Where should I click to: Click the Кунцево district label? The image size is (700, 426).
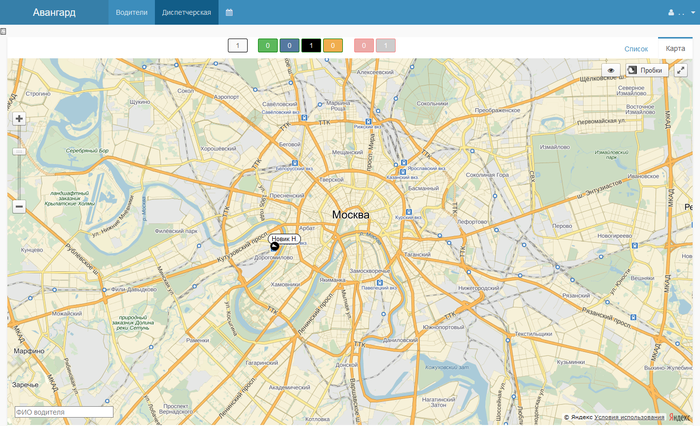point(32,250)
